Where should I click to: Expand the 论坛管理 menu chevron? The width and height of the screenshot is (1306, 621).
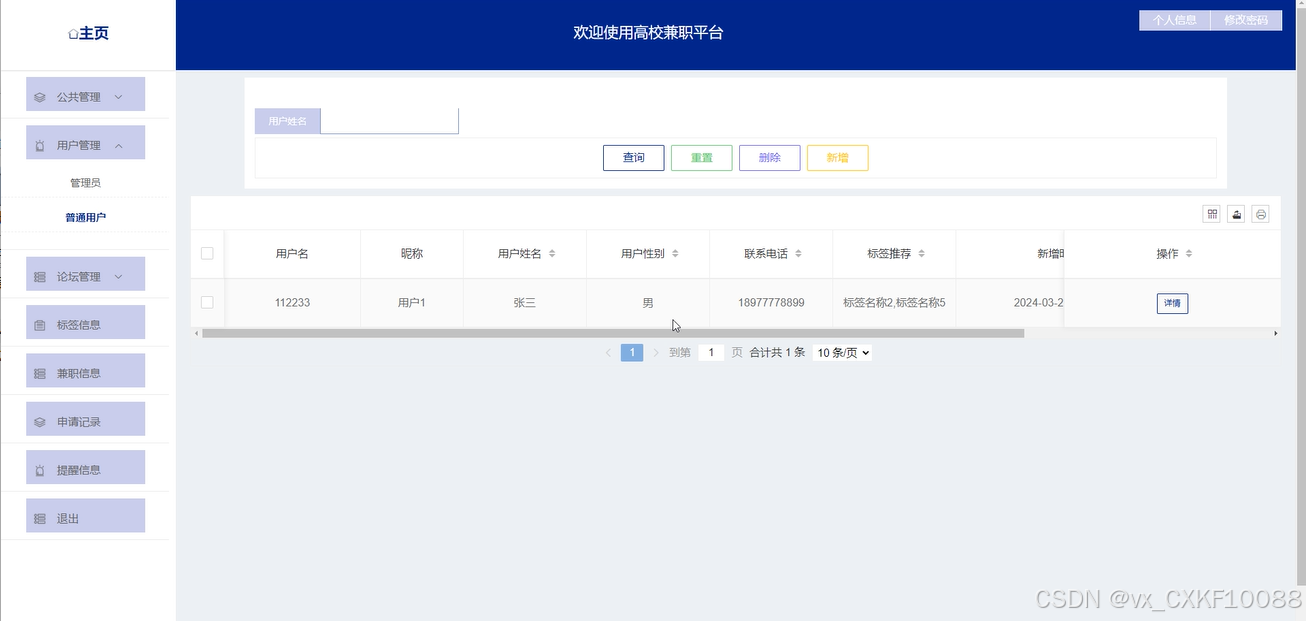click(118, 277)
